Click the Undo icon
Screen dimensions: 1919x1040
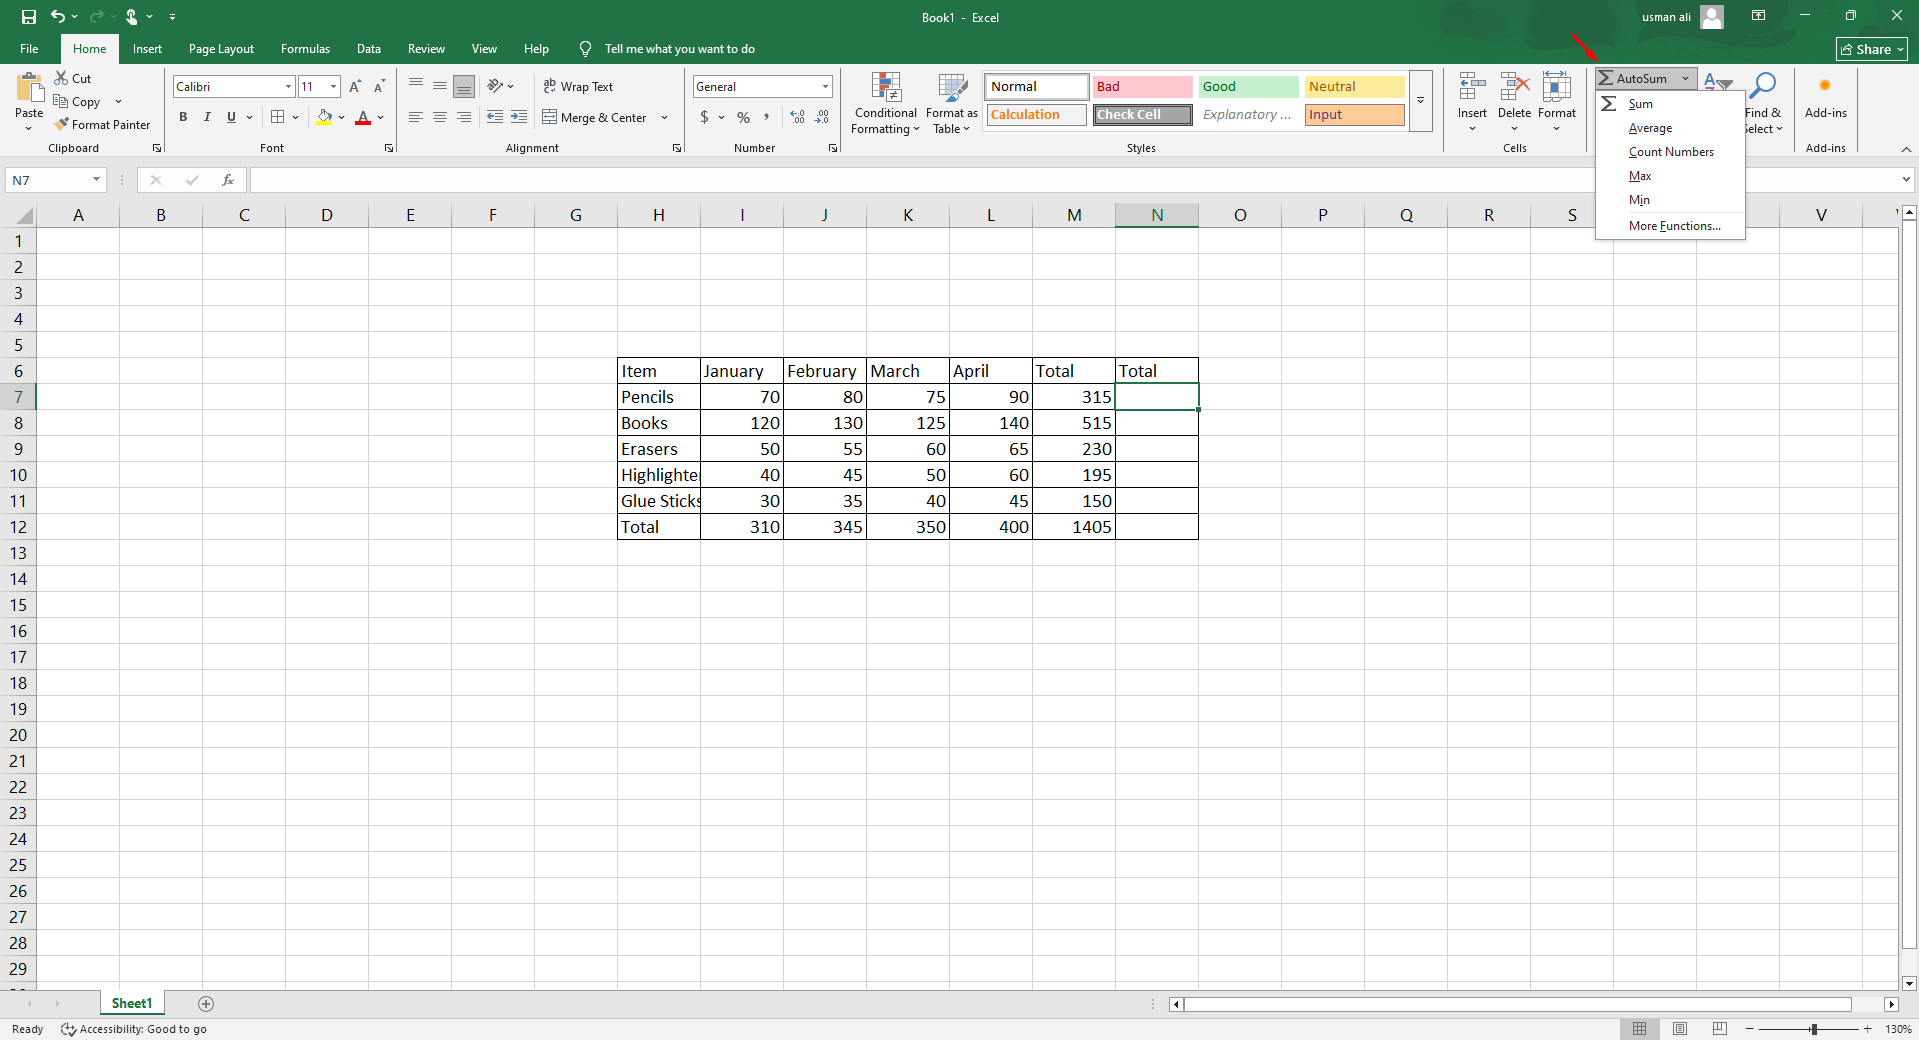point(58,17)
